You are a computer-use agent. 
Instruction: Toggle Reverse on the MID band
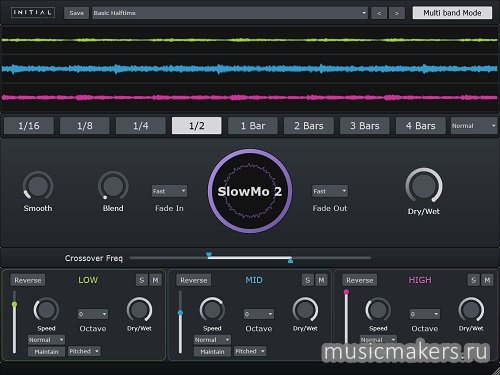[194, 280]
